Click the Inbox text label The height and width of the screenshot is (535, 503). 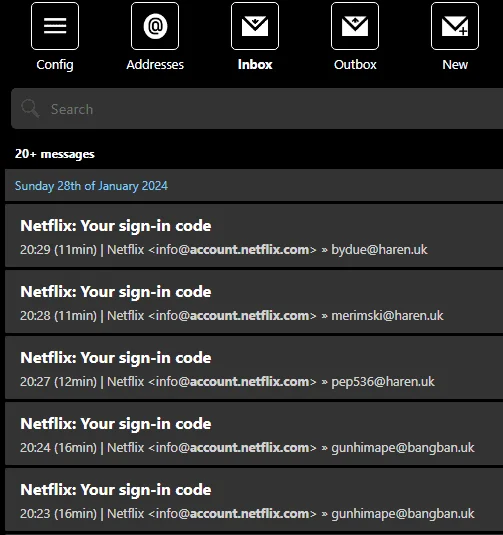(x=255, y=64)
